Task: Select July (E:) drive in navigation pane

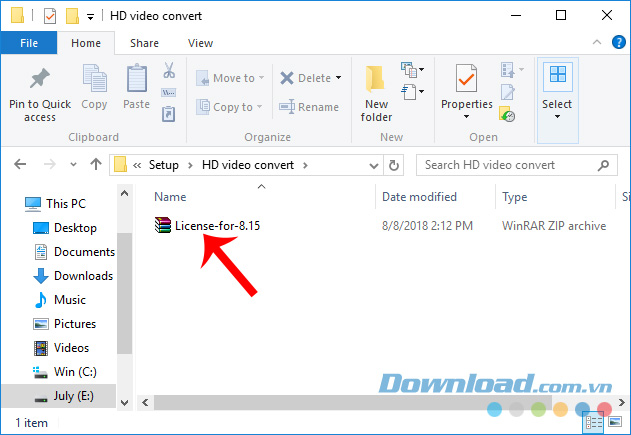Action: click(x=59, y=396)
